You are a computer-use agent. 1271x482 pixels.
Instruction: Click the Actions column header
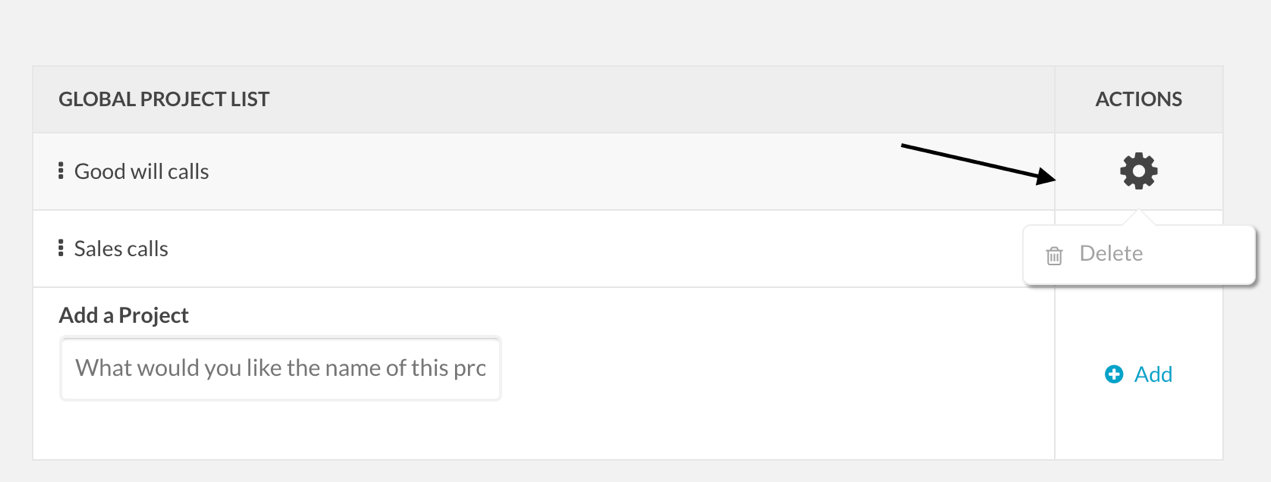[1138, 99]
